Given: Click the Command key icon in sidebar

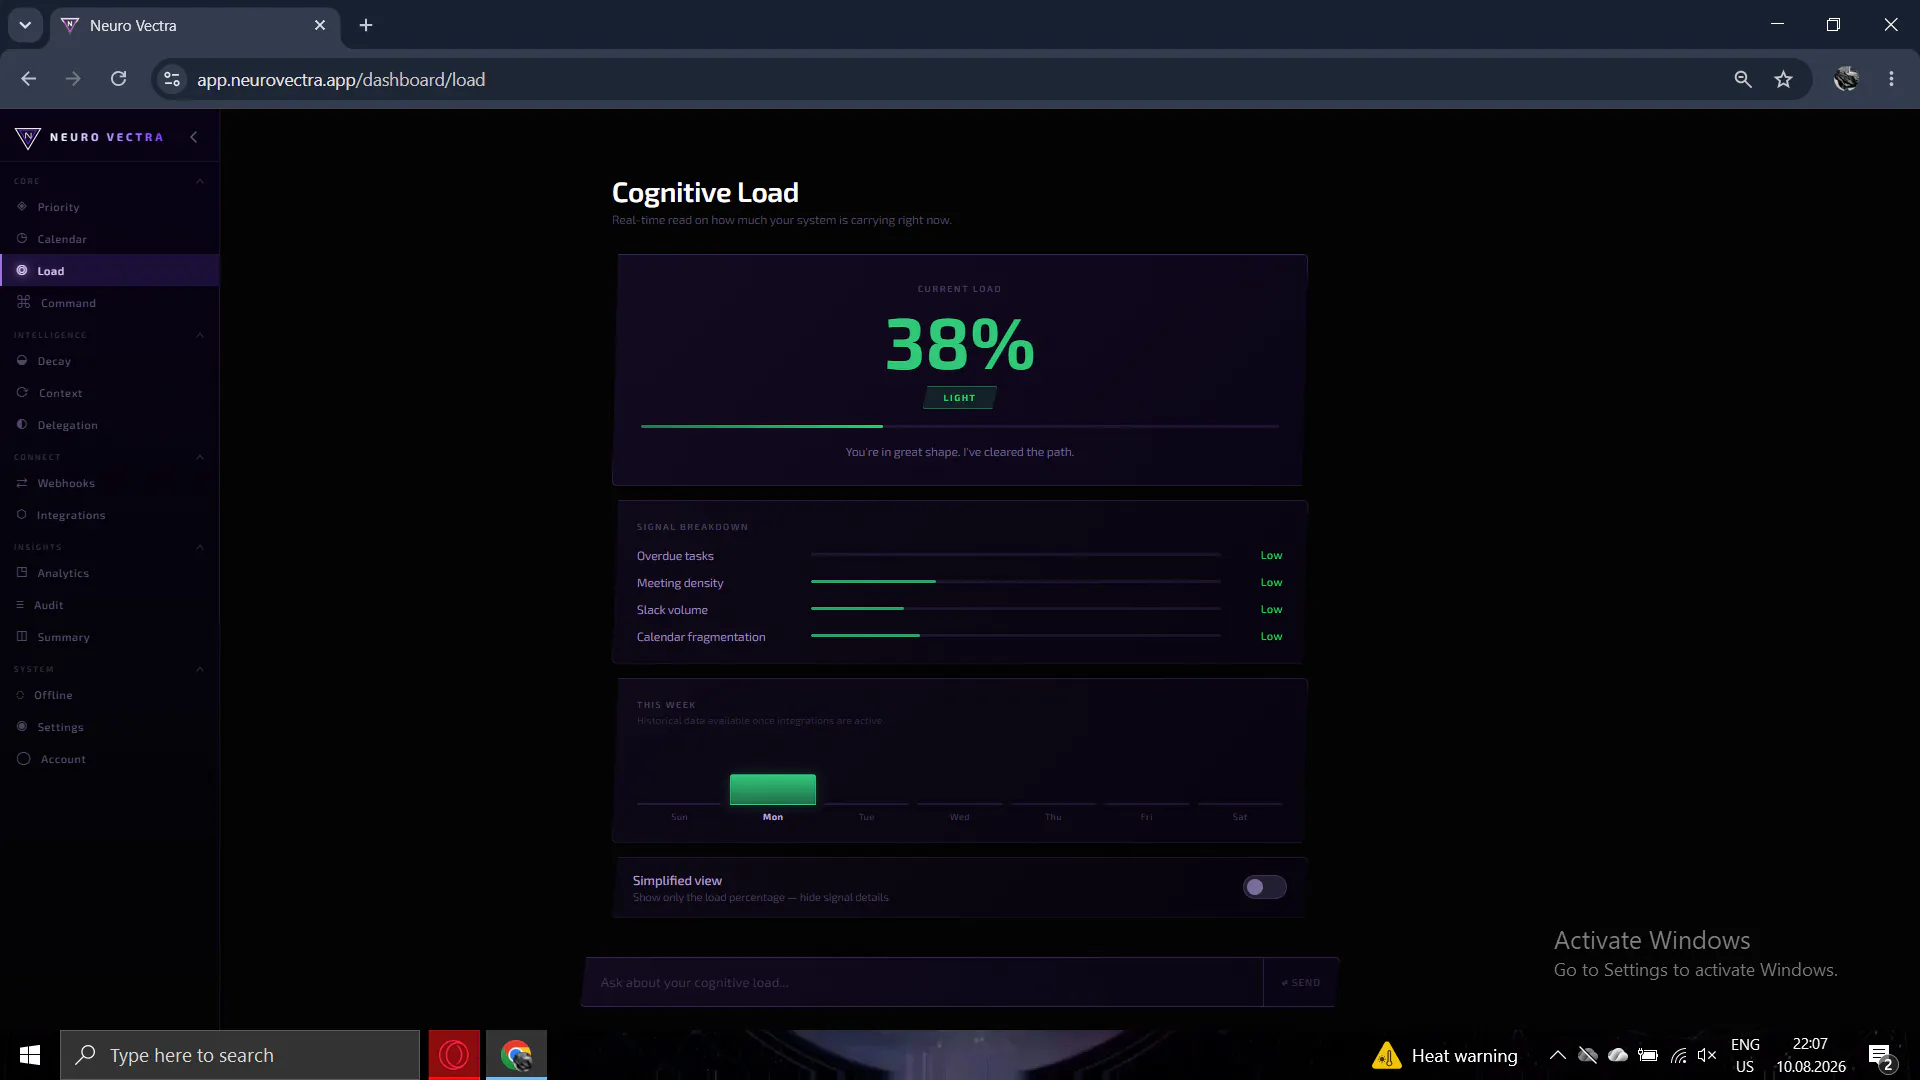Looking at the screenshot, I should [x=24, y=302].
